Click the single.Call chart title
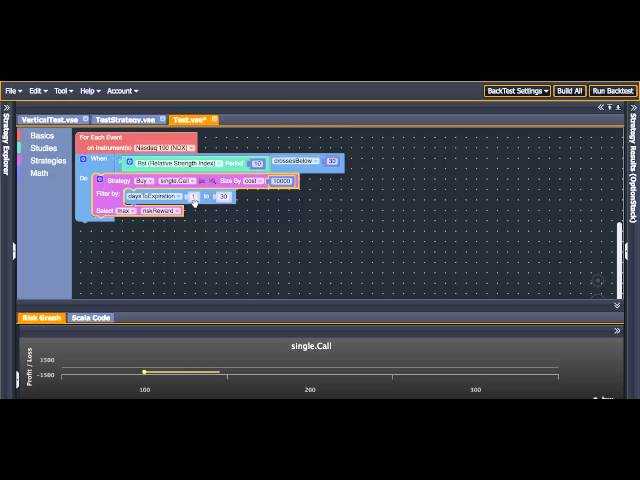The image size is (640, 480). point(311,346)
